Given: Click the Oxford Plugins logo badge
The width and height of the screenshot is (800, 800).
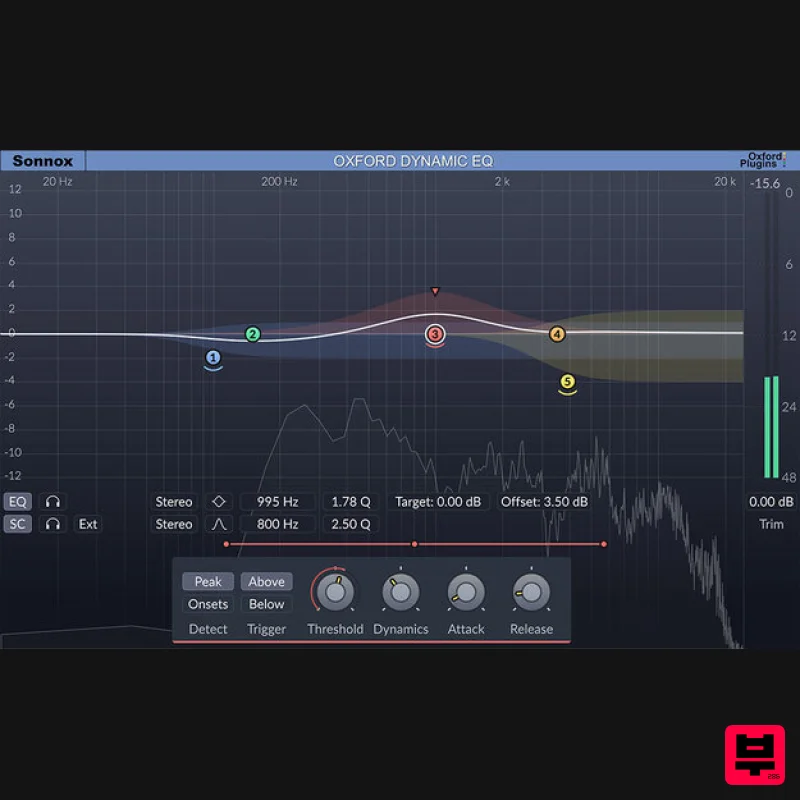Looking at the screenshot, I should click(764, 160).
